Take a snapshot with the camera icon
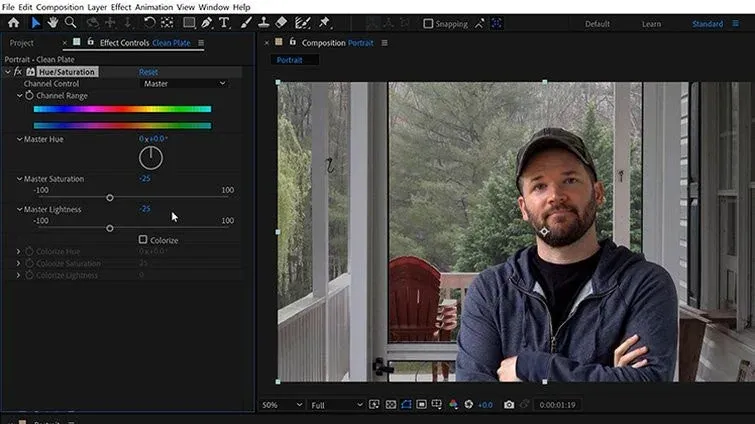Viewport: 755px width, 424px height. point(509,405)
